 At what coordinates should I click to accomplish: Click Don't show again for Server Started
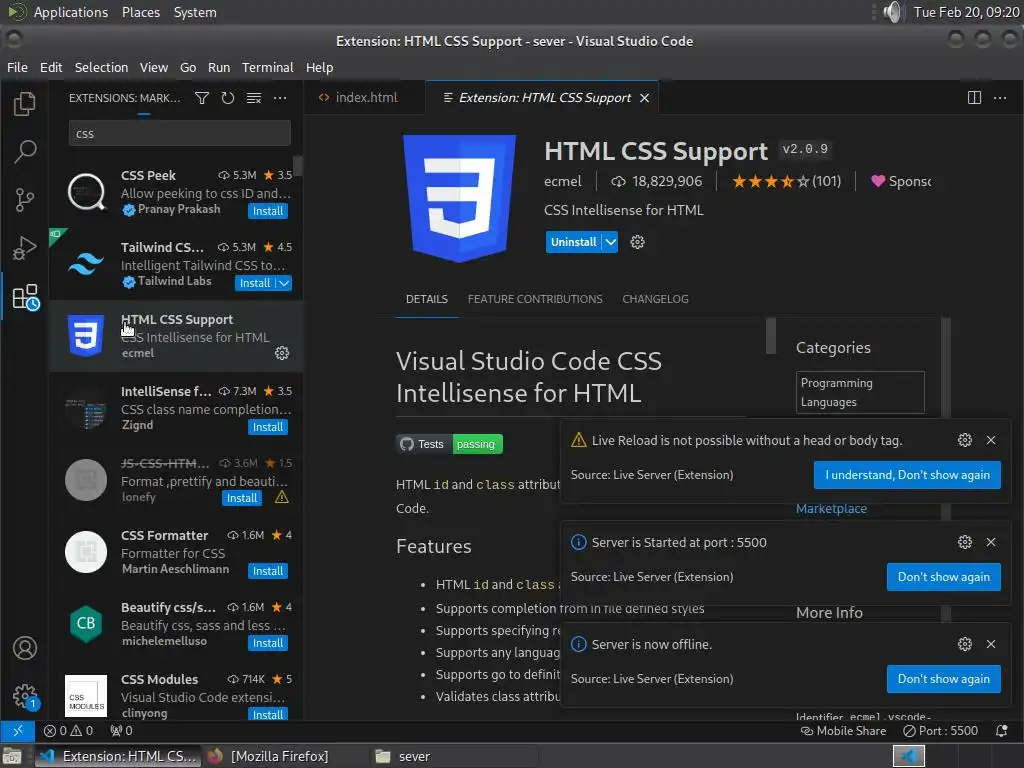coord(944,577)
